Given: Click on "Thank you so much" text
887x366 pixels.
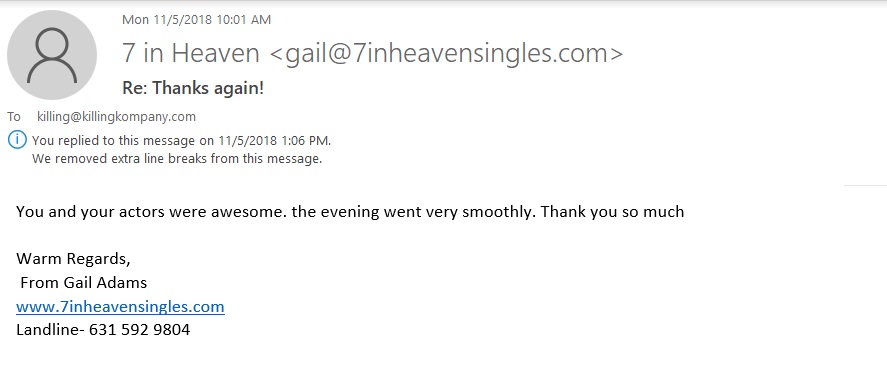Looking at the screenshot, I should pyautogui.click(x=612, y=212).
